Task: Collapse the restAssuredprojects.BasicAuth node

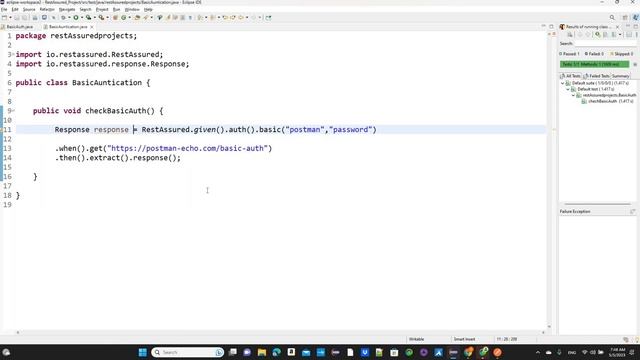Action: (573, 95)
